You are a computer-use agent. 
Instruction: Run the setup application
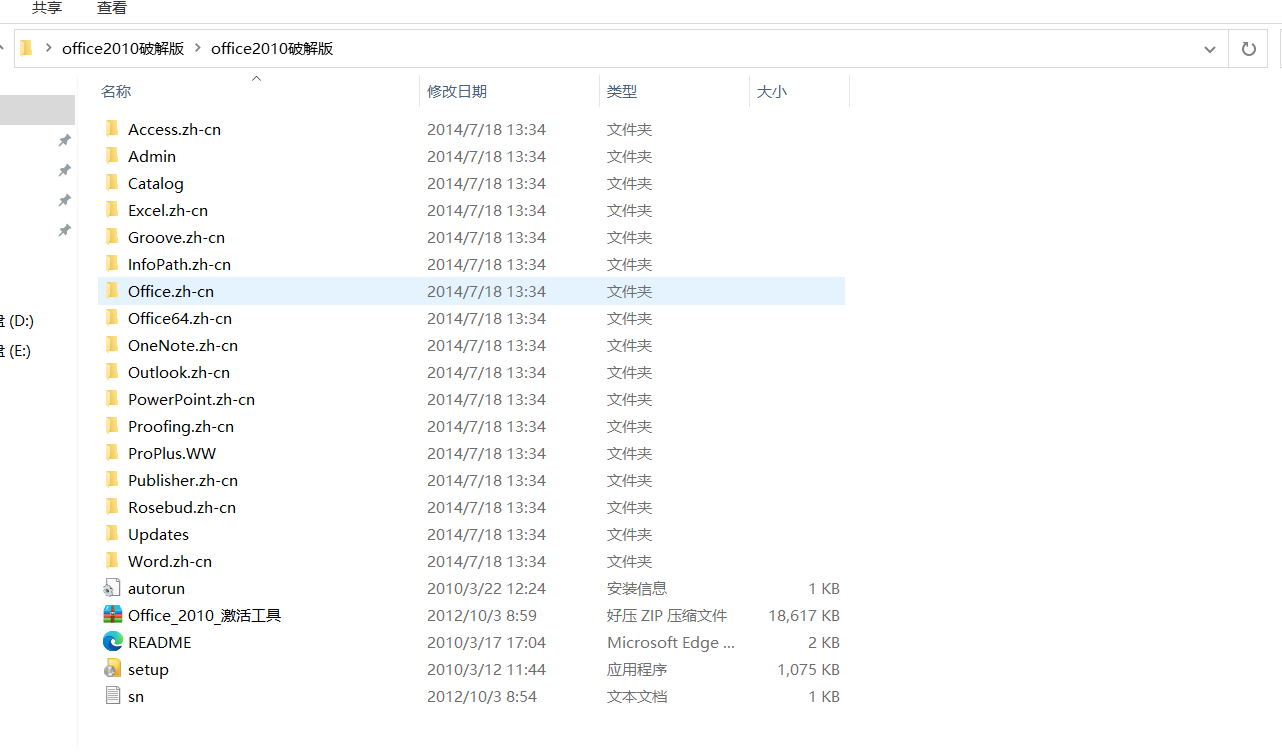point(148,668)
